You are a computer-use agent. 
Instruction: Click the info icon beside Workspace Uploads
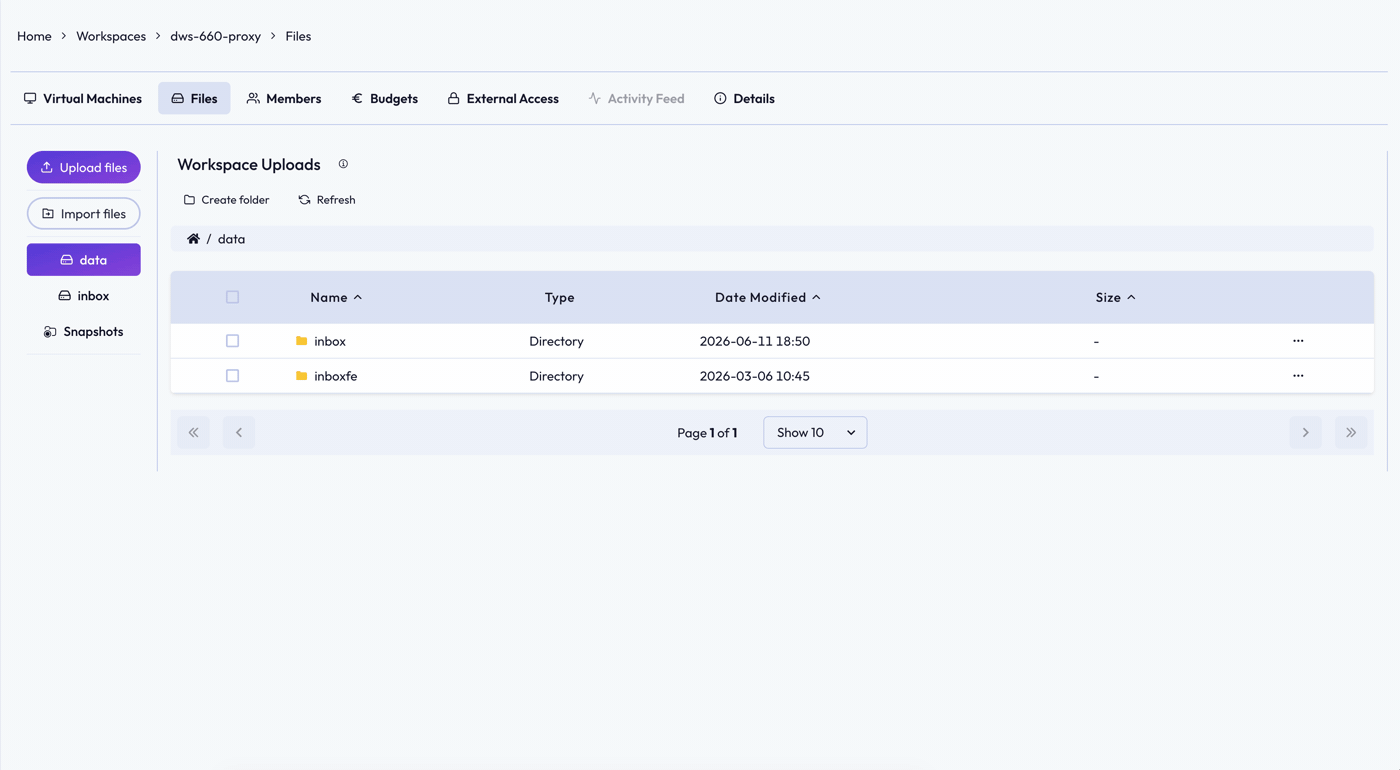(343, 164)
